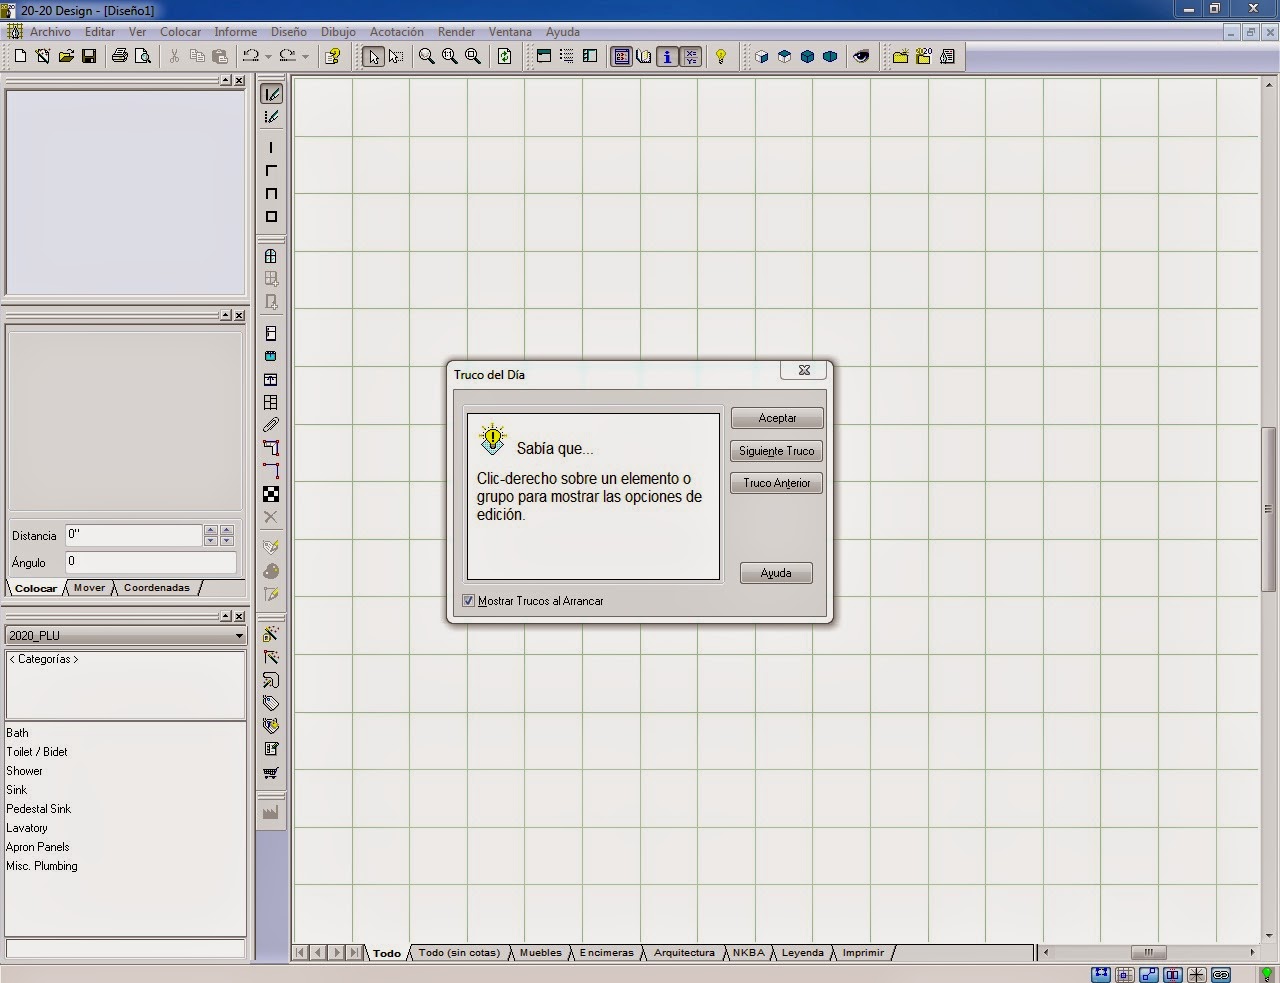Click the light bulb tip icon in toolbar
This screenshot has width=1280, height=983.
pos(720,56)
